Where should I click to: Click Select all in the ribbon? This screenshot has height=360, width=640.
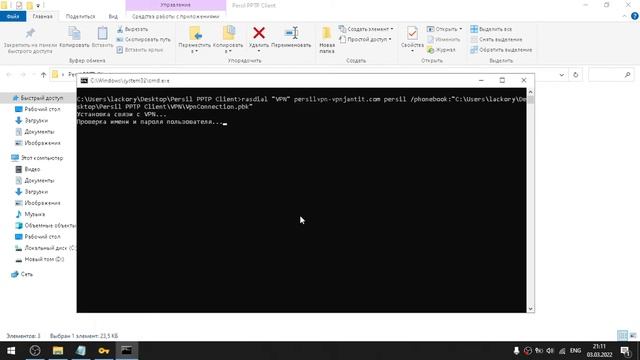[x=491, y=29]
